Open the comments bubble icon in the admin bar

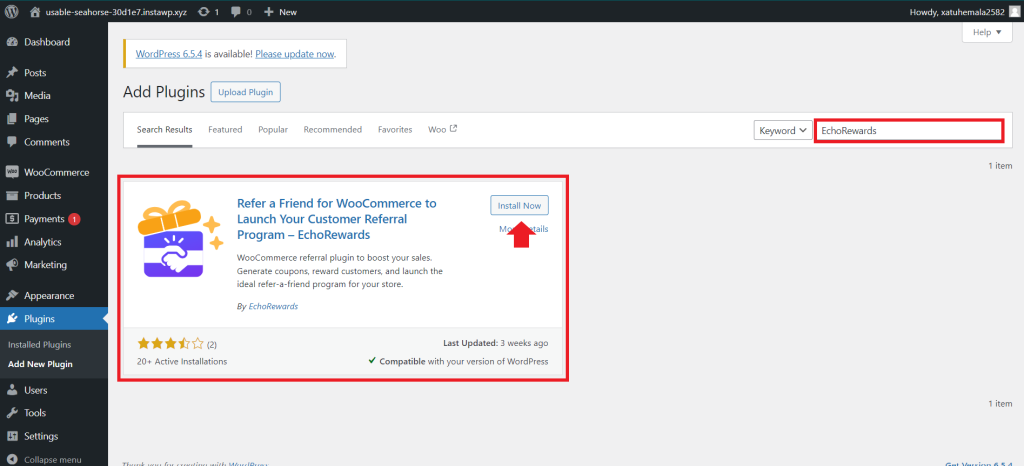pyautogui.click(x=236, y=12)
